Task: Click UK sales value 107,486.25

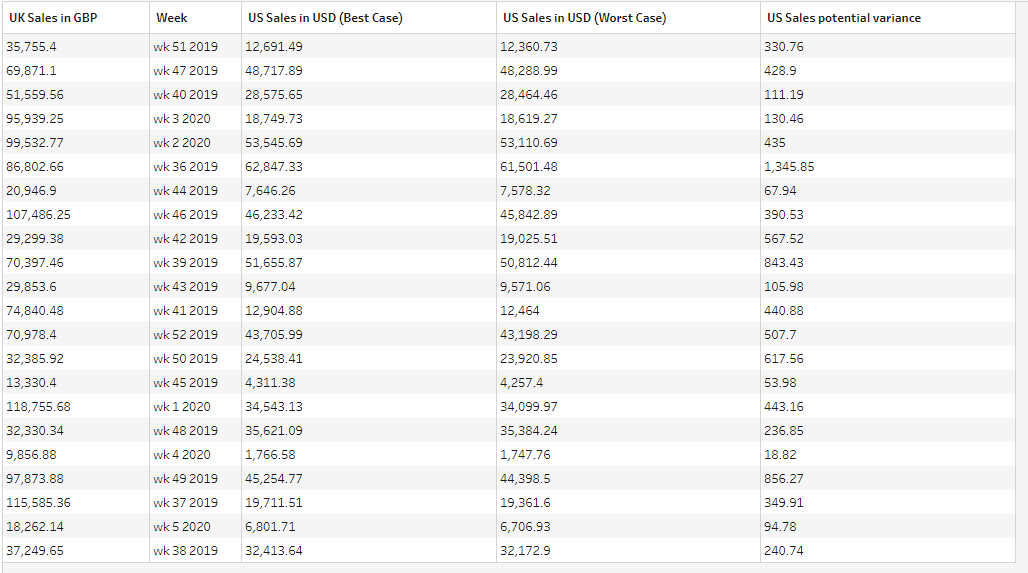Action: click(x=38, y=215)
